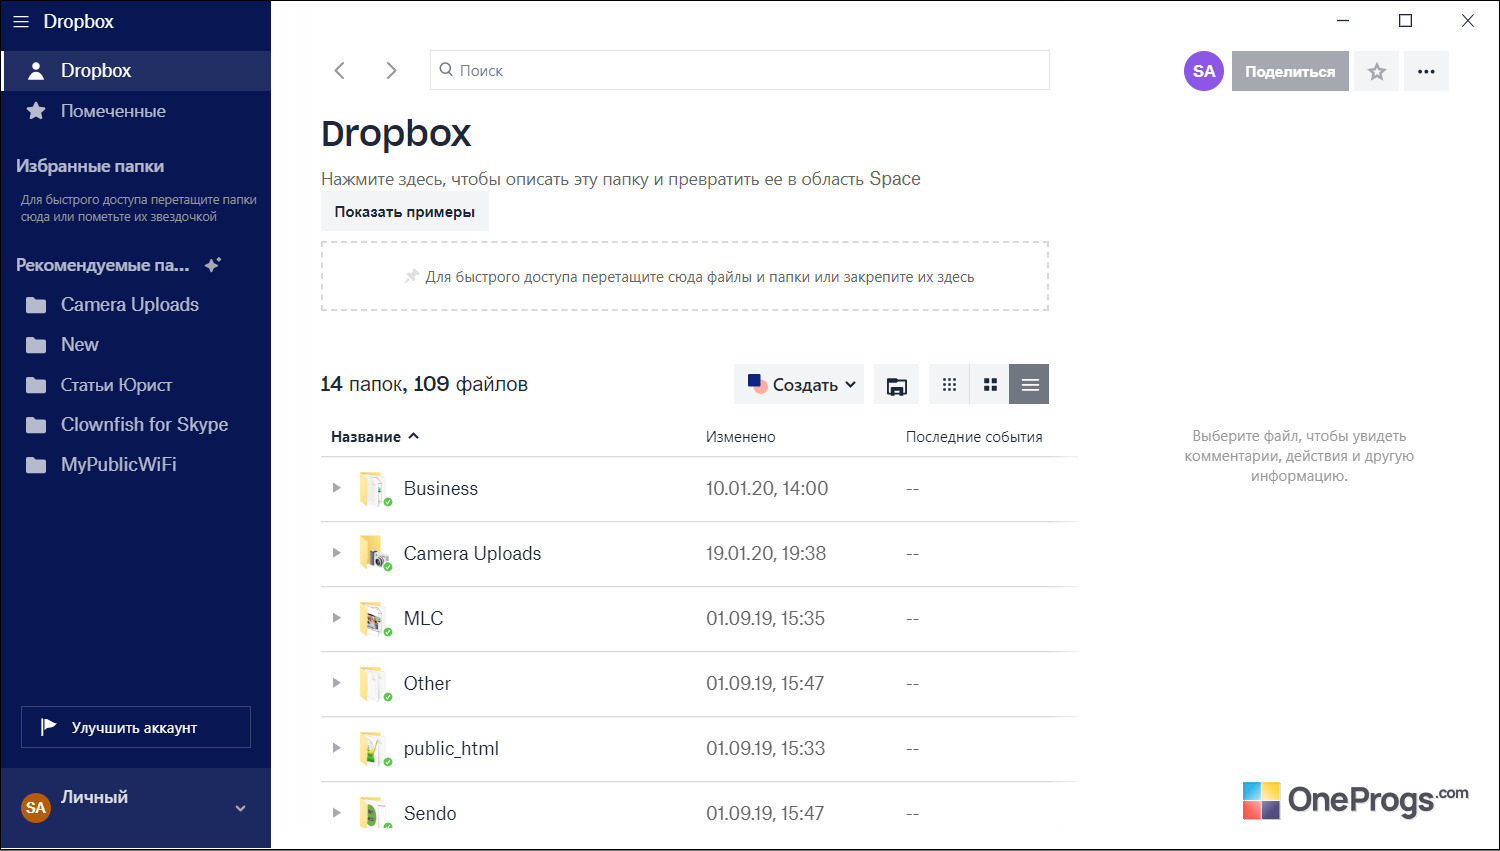Click the Показать примеры button
Viewport: 1500px width, 851px height.
pos(405,212)
